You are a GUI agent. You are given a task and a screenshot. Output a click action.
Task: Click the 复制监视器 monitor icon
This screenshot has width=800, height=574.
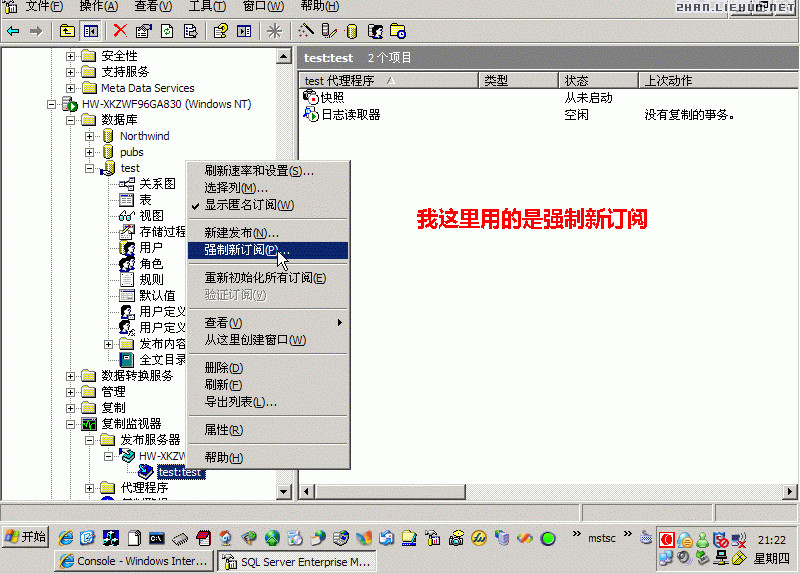(x=89, y=423)
